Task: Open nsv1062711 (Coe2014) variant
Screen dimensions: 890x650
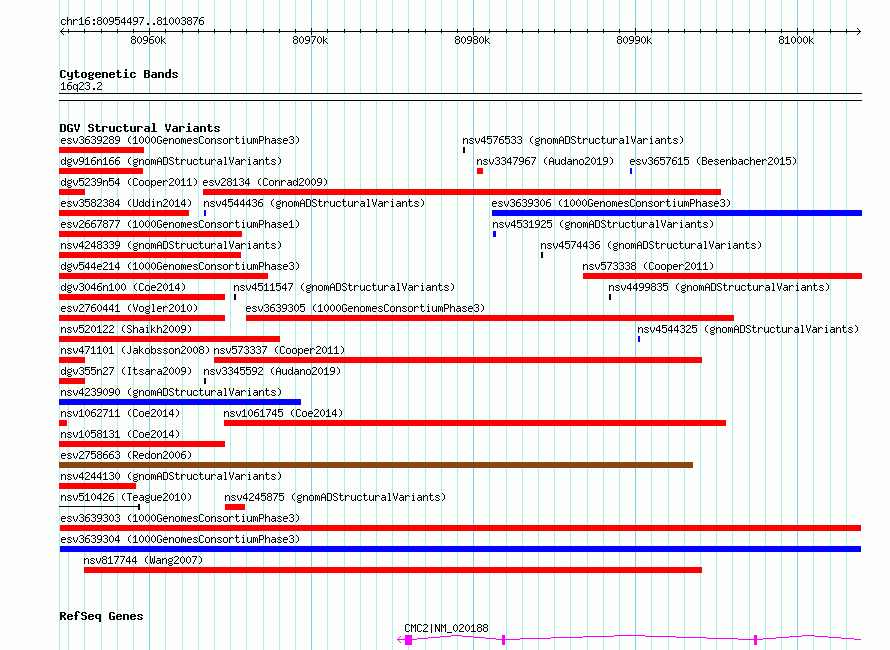Action: click(120, 413)
